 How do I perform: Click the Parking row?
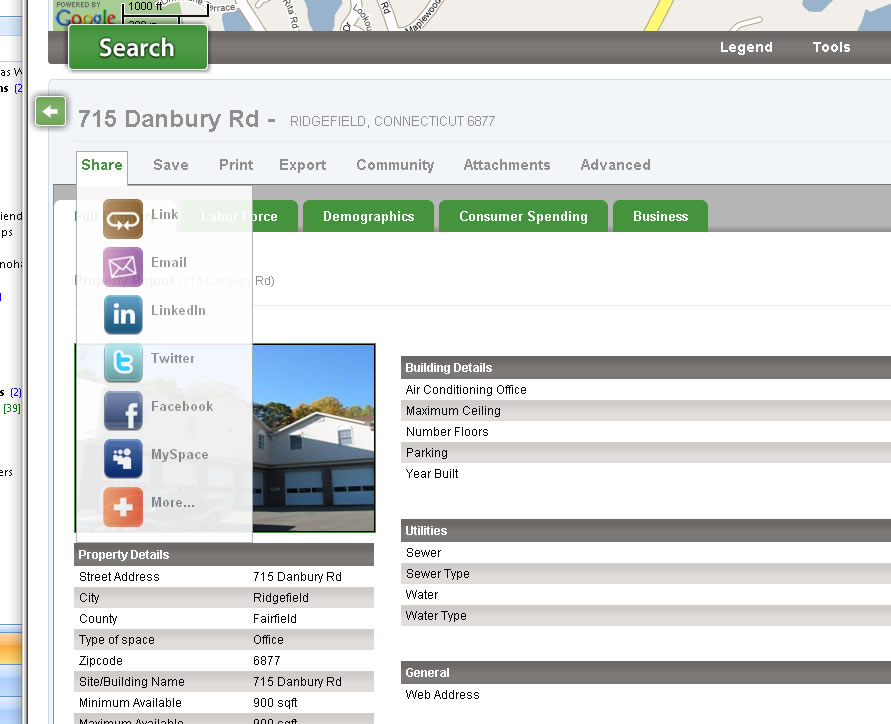[646, 453]
